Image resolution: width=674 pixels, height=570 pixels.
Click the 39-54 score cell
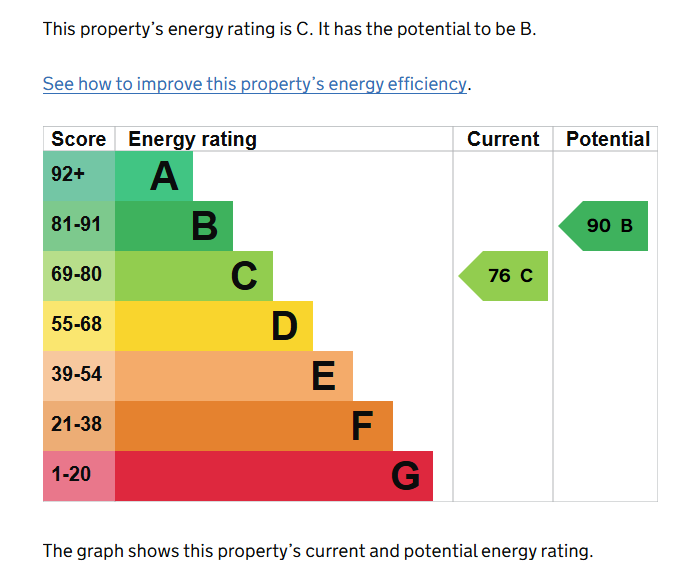[x=79, y=376]
